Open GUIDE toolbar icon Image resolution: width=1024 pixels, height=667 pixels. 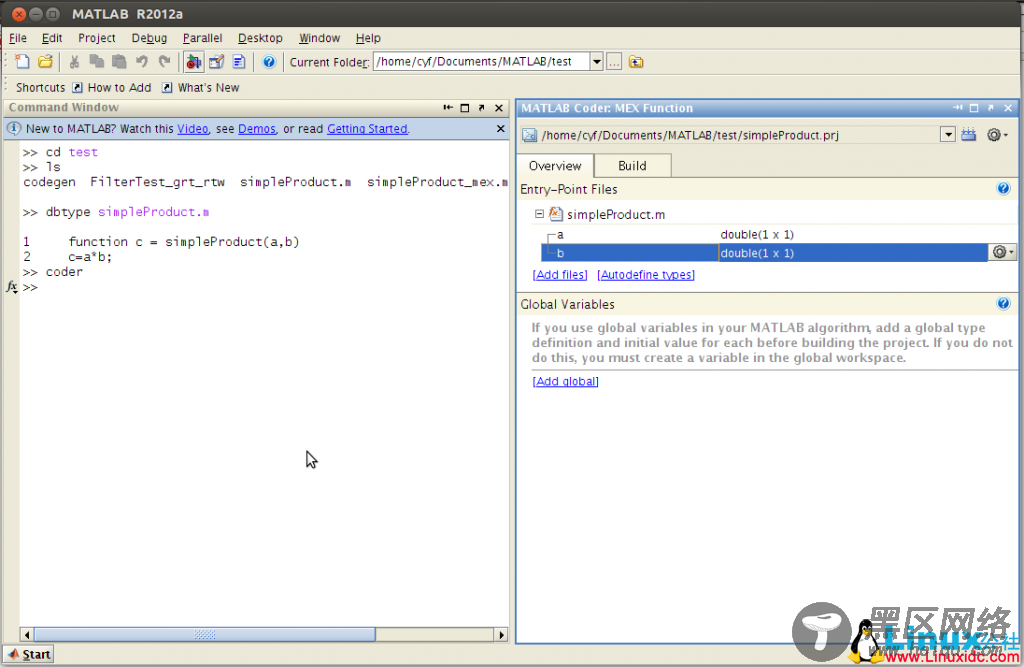coord(216,62)
